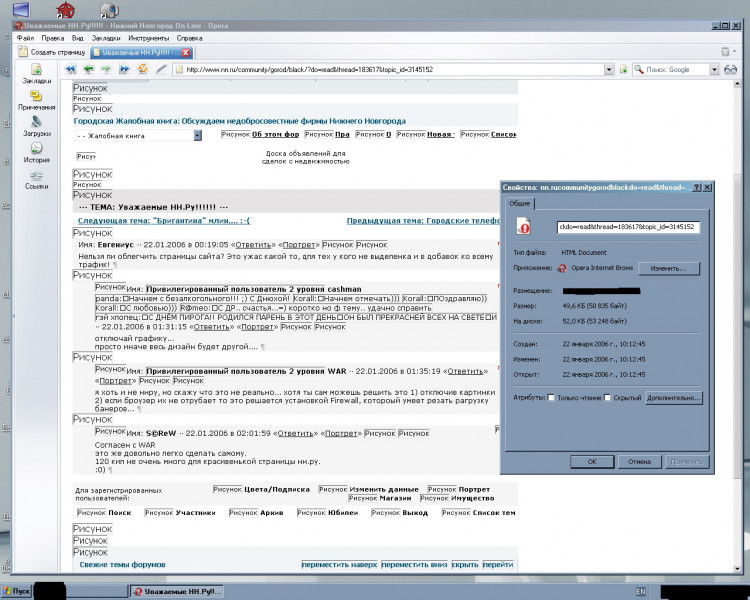Click the binoculars find icon beside search
The width and height of the screenshot is (750, 600).
[731, 69]
